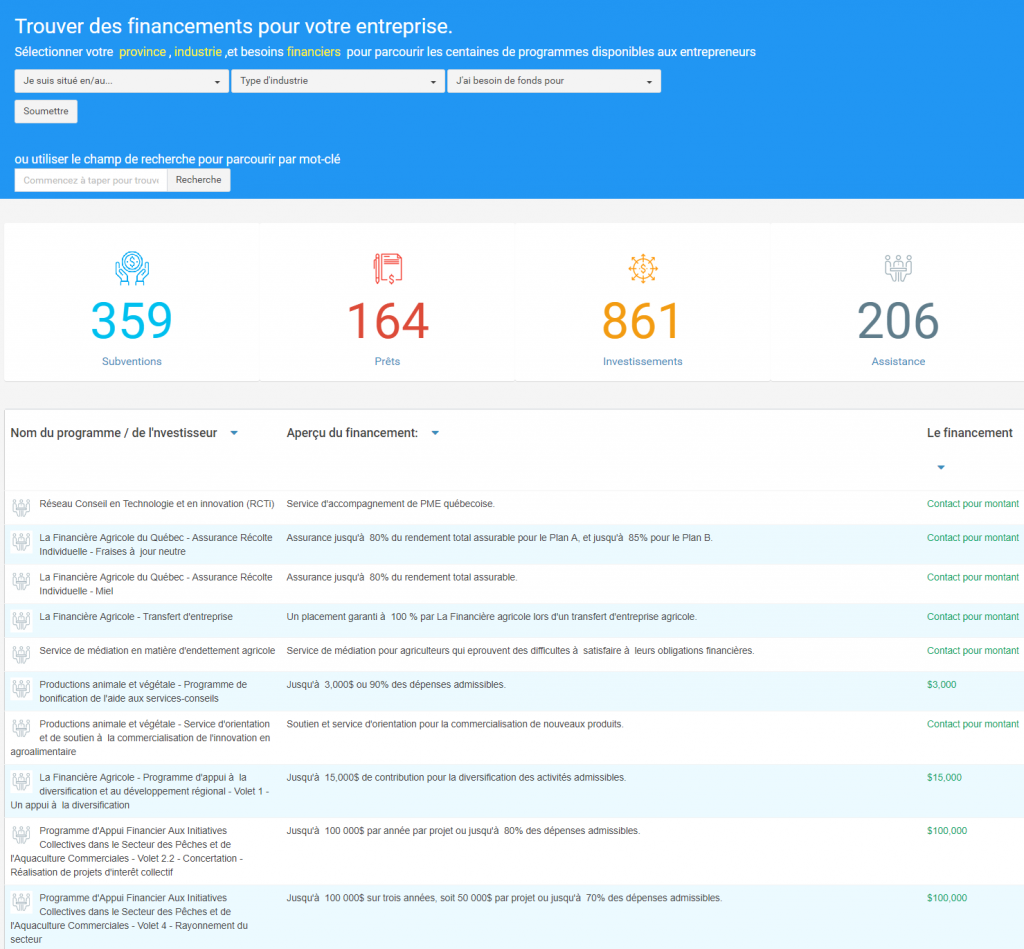
Task: Click the icon beside Service de médiation row
Action: (22, 654)
